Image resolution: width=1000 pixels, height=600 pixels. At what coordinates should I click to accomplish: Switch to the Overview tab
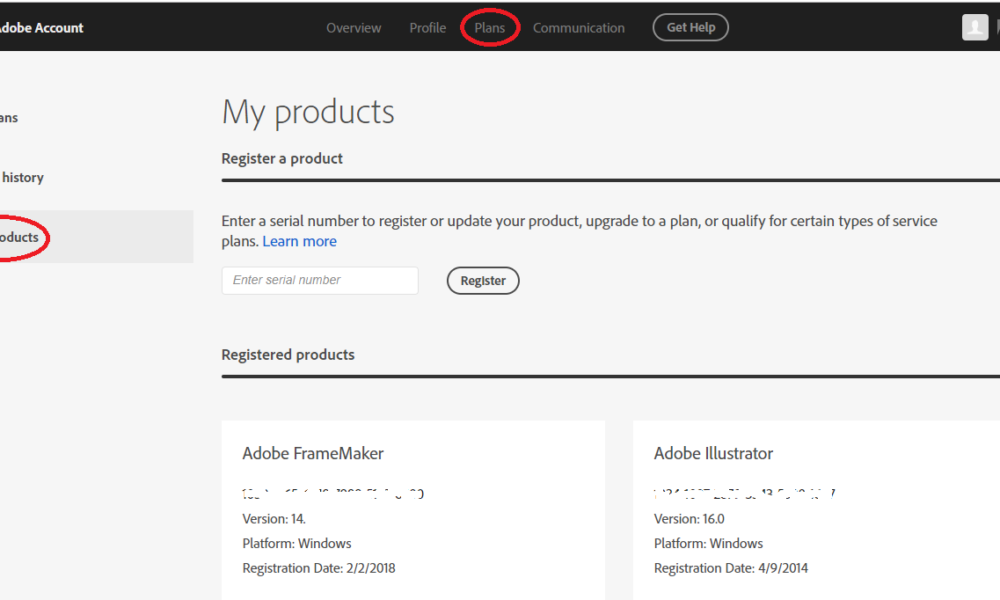pyautogui.click(x=353, y=28)
